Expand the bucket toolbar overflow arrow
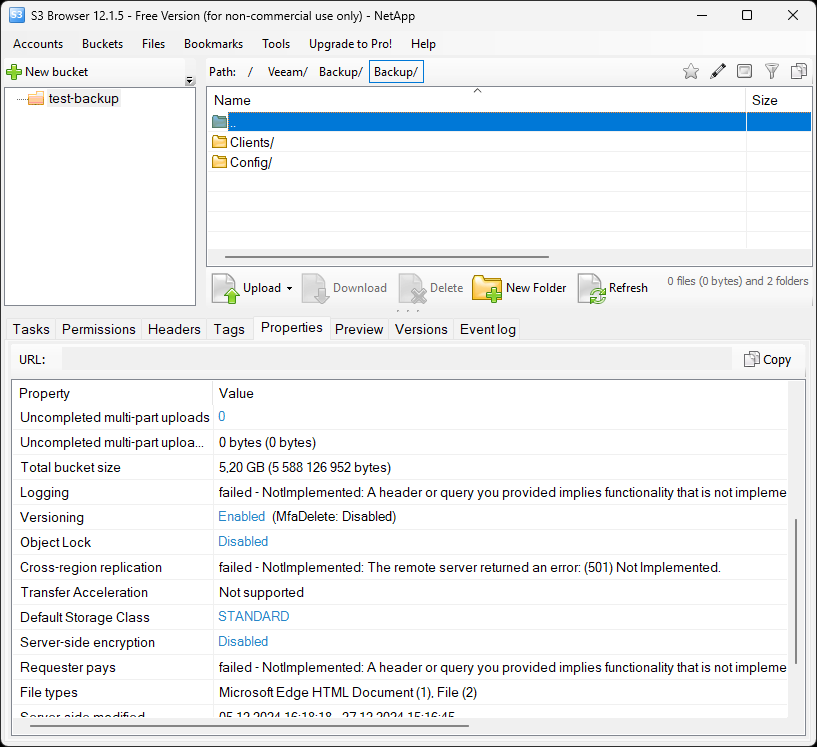Image resolution: width=817 pixels, height=747 pixels. (x=190, y=81)
